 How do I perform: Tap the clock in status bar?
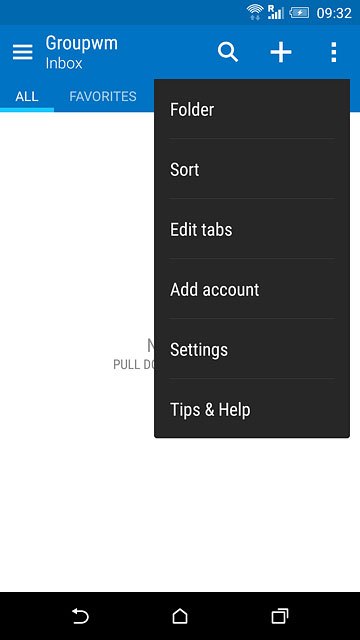click(334, 13)
